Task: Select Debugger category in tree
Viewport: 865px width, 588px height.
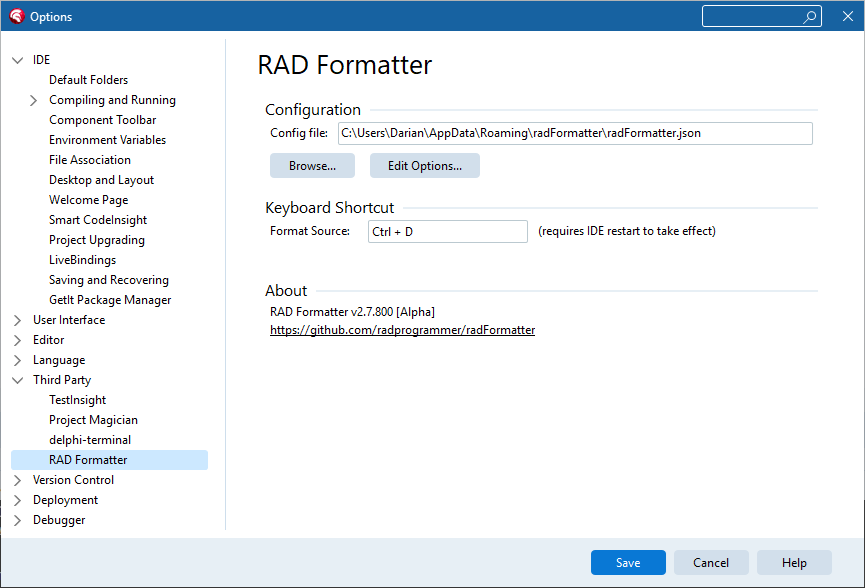Action: click(59, 520)
